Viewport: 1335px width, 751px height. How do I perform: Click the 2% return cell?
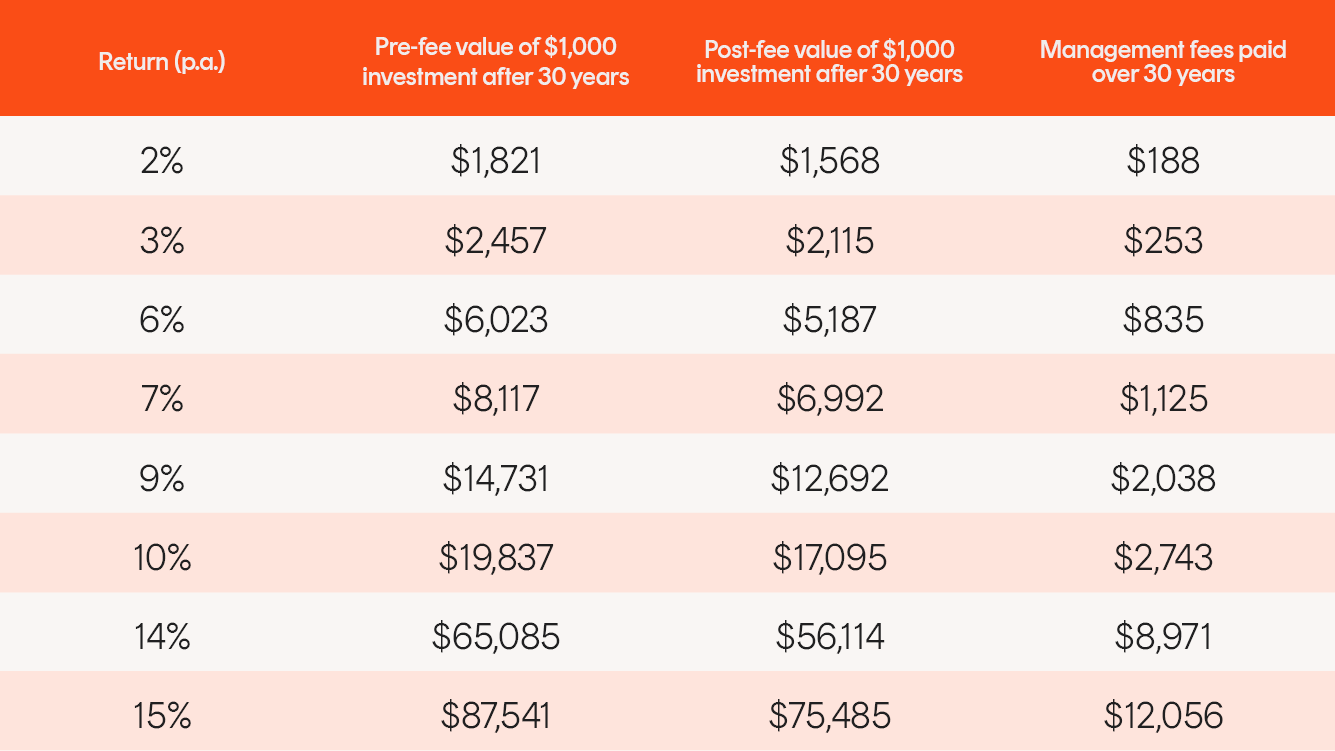[162, 161]
